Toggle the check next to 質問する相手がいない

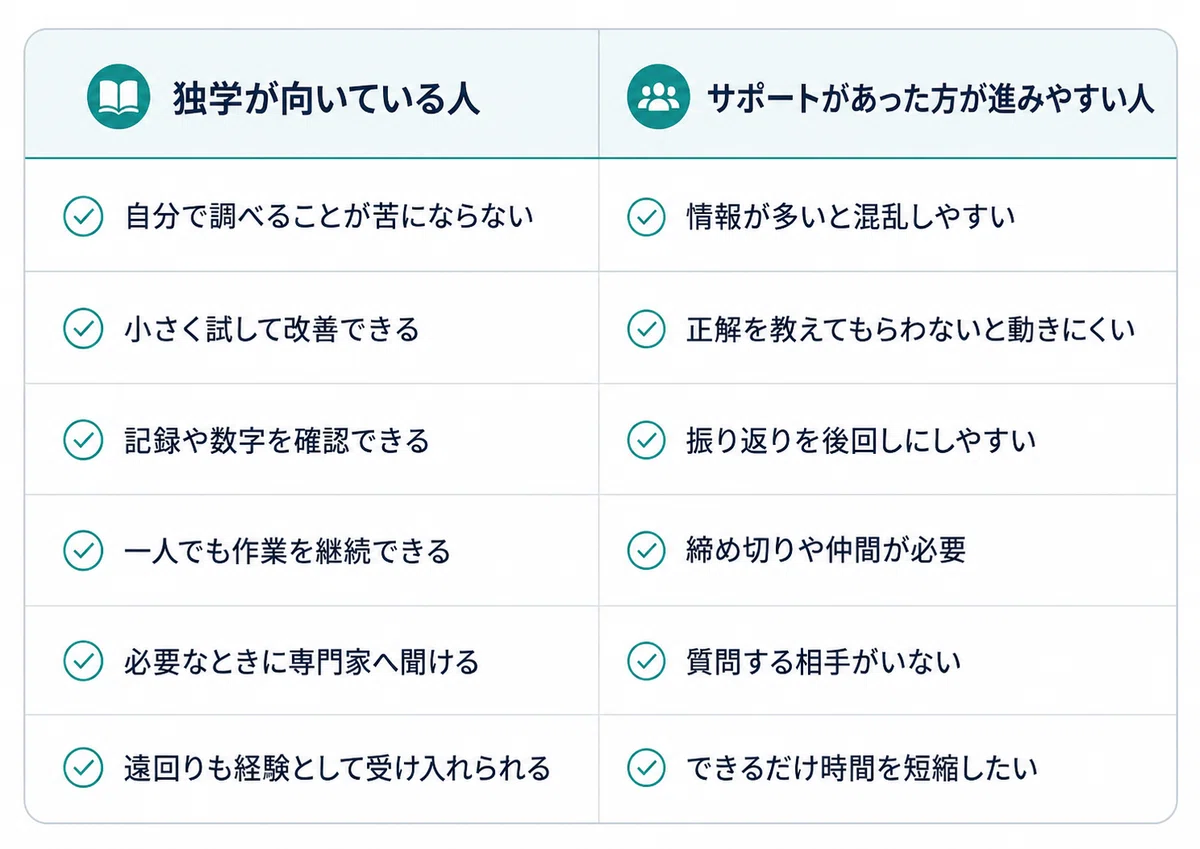click(646, 660)
